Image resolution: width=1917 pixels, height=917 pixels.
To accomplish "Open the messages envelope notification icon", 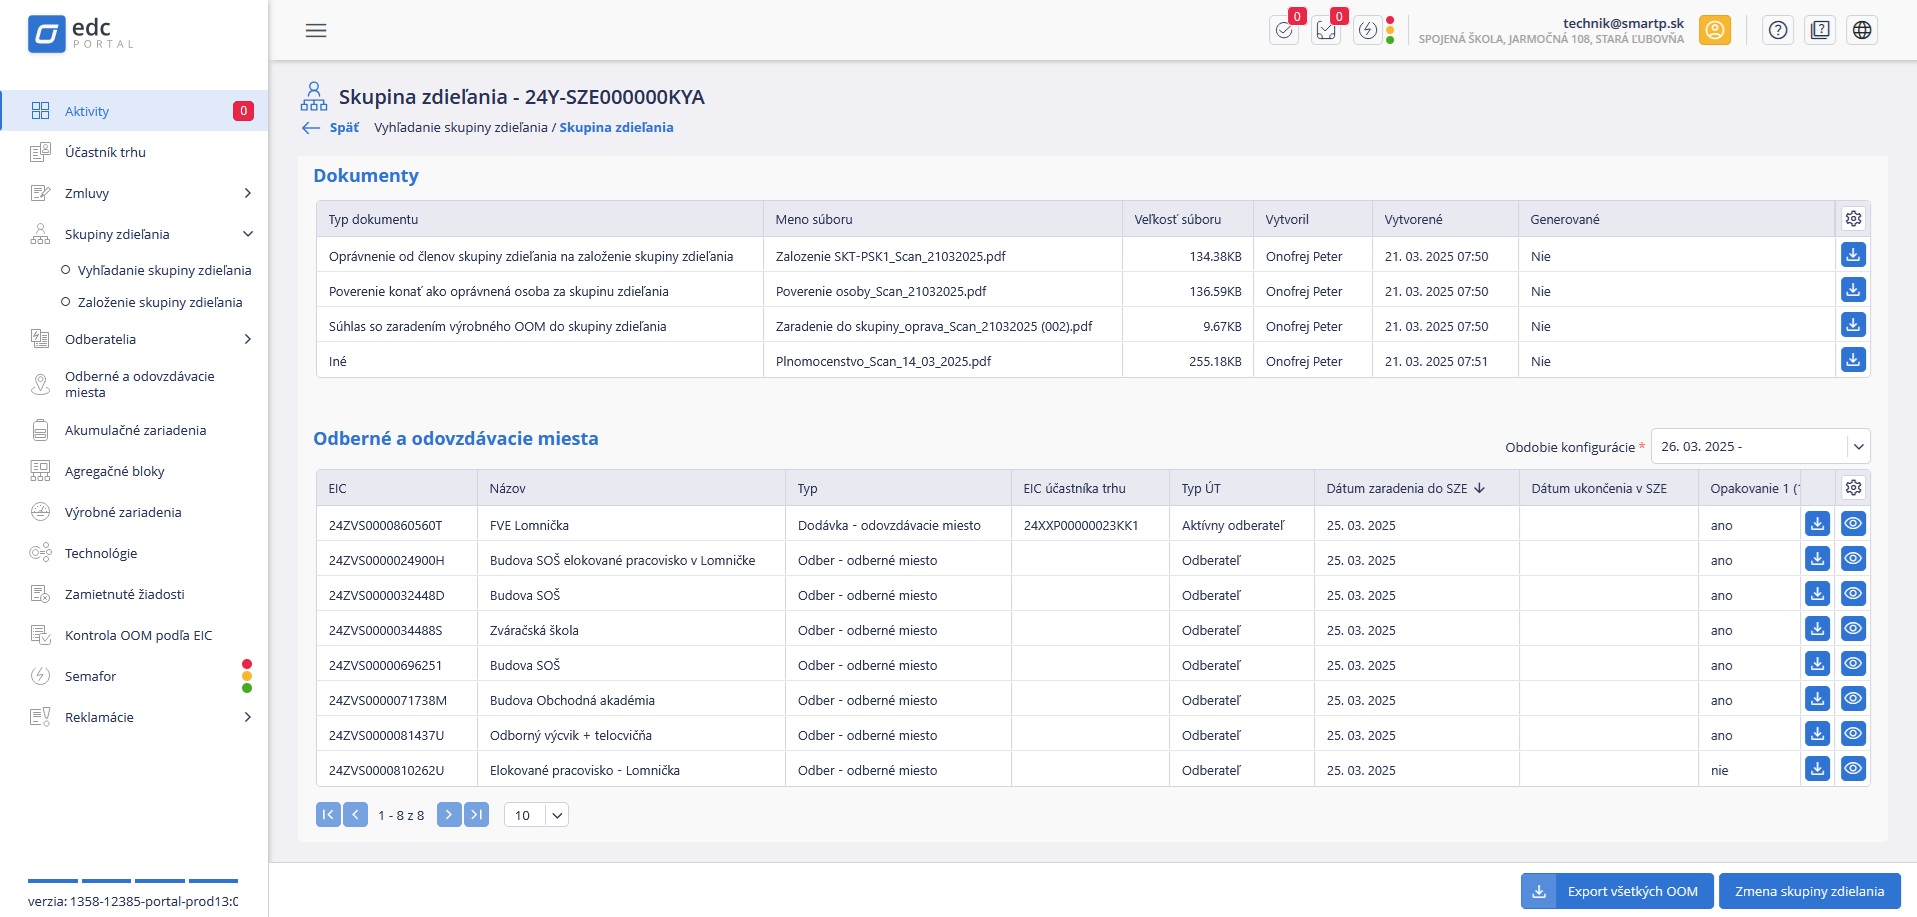I will pyautogui.click(x=1326, y=30).
